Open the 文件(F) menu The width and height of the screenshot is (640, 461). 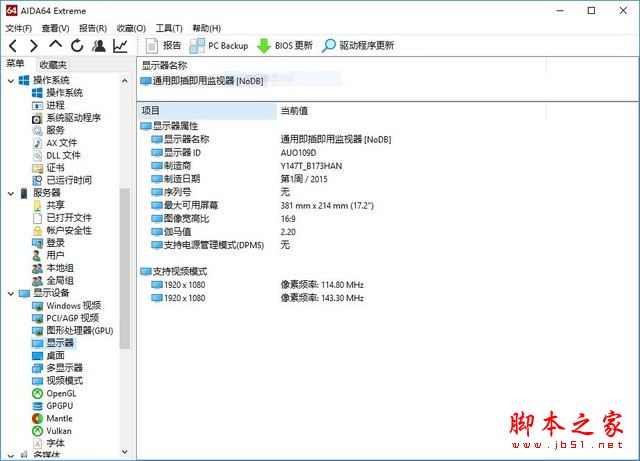click(x=18, y=28)
